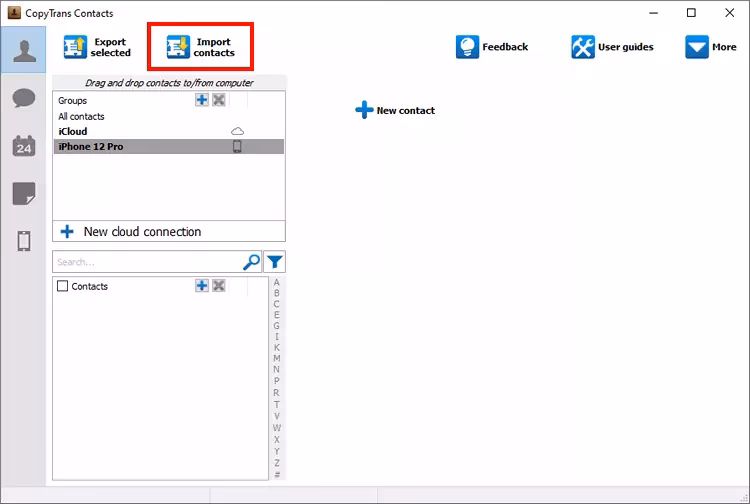Viewport: 750px width, 504px height.
Task: Click New cloud connection
Action: click(130, 231)
